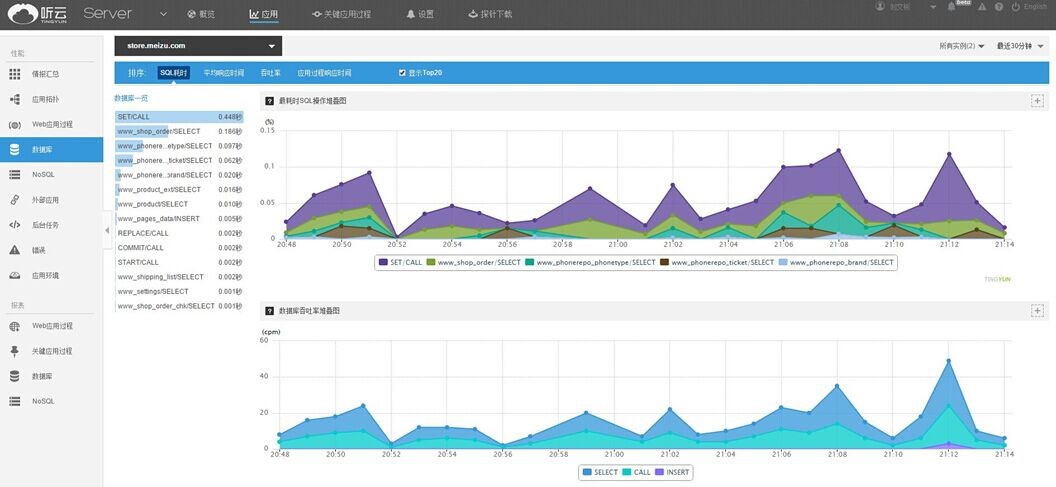
Task: Open 应用环境 environment page
Action: coord(45,275)
